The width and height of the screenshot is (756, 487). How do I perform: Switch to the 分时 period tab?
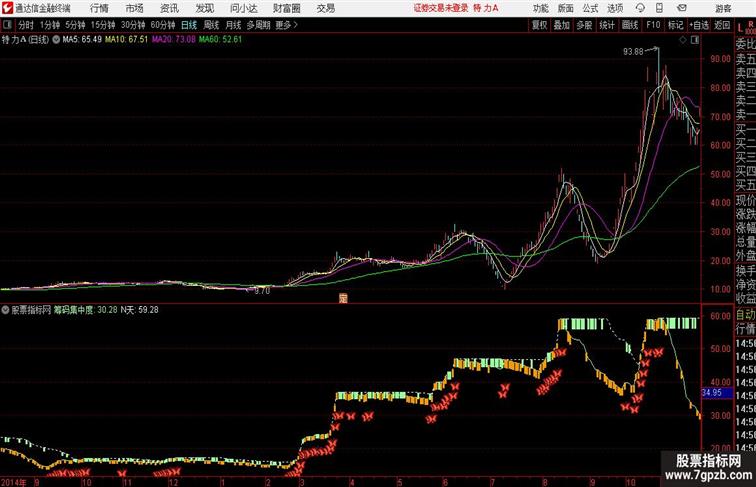[26, 25]
